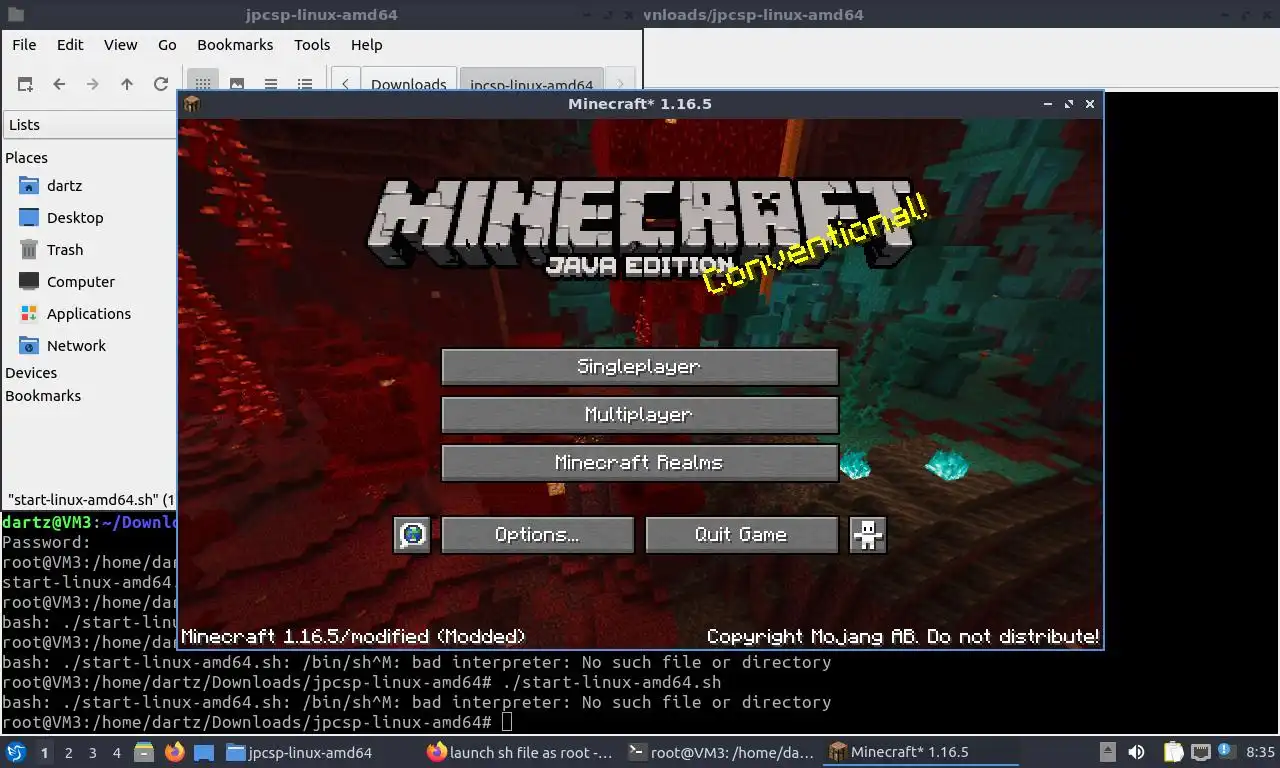Switch to workspace 3

tap(93, 752)
